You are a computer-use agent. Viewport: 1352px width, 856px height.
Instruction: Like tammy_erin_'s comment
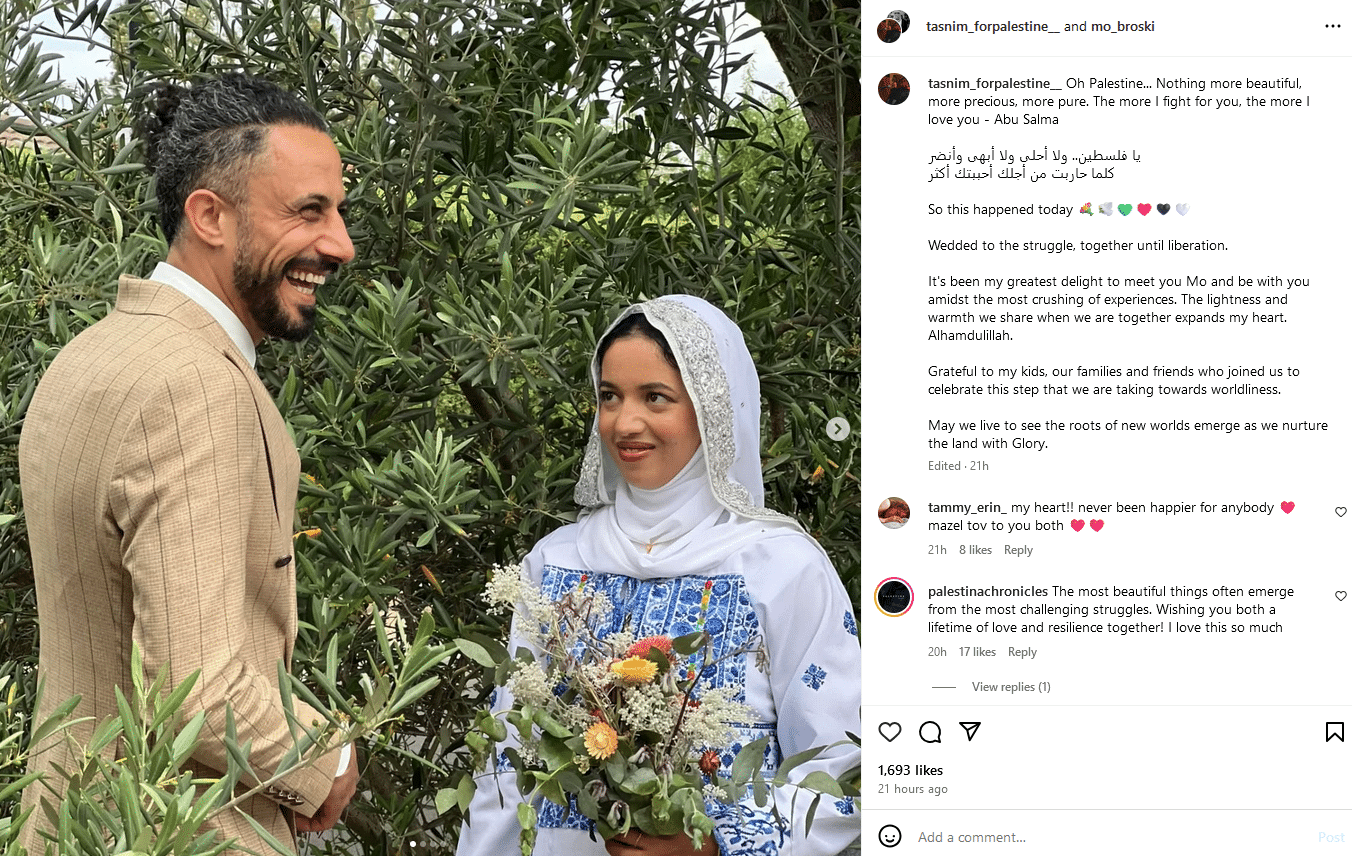pos(1341,512)
